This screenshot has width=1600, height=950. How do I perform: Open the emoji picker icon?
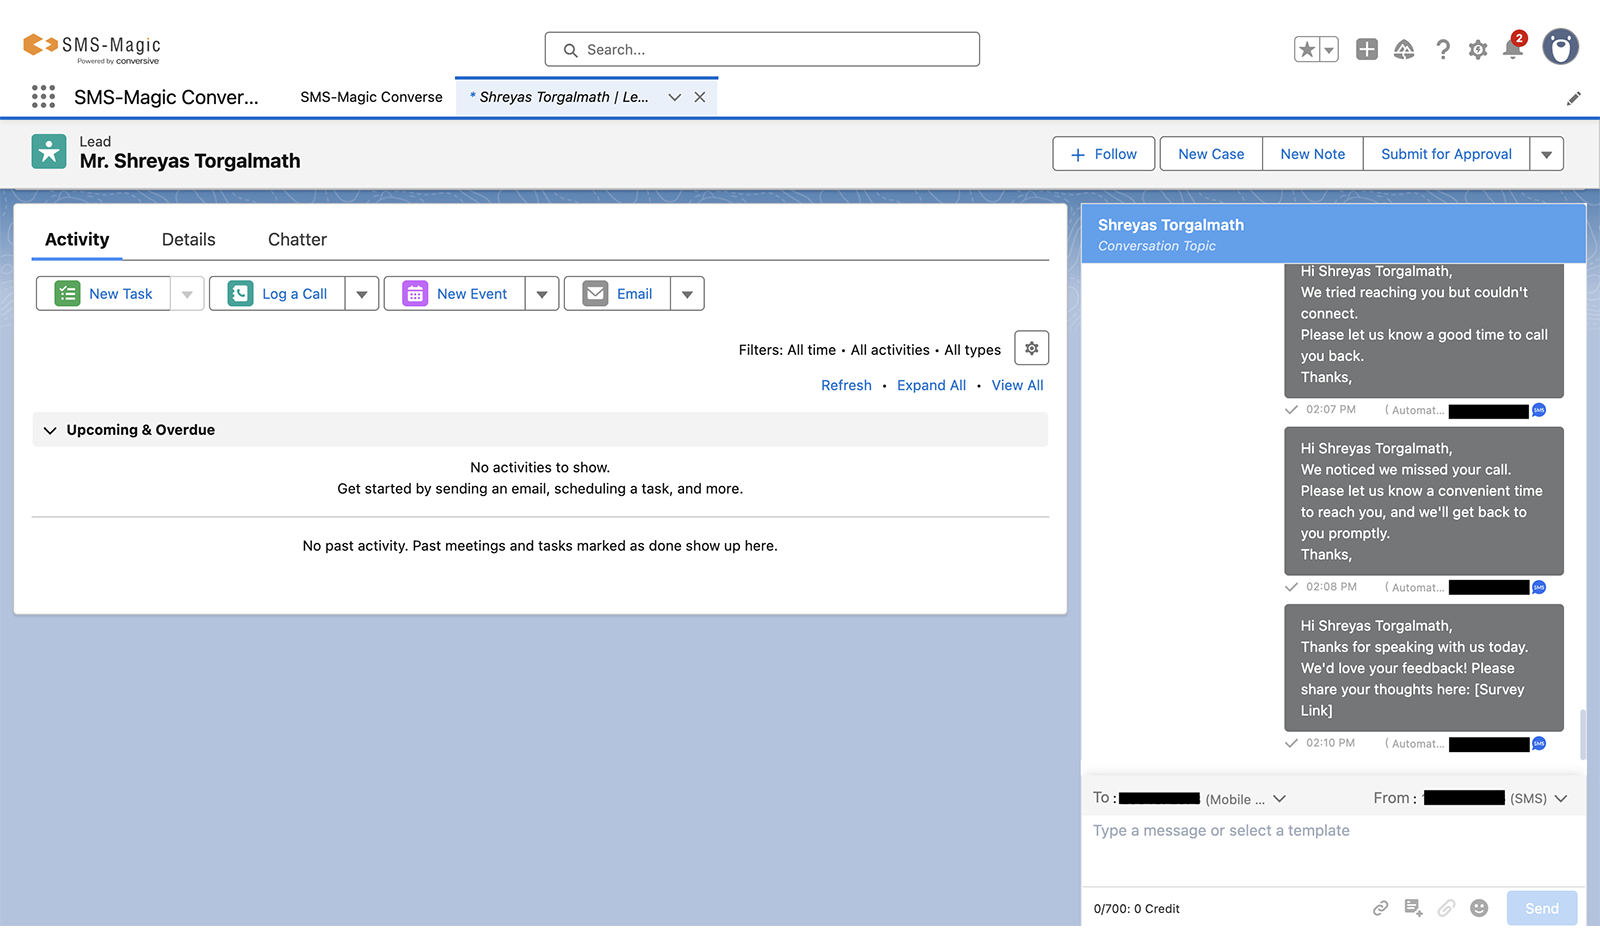(x=1480, y=908)
